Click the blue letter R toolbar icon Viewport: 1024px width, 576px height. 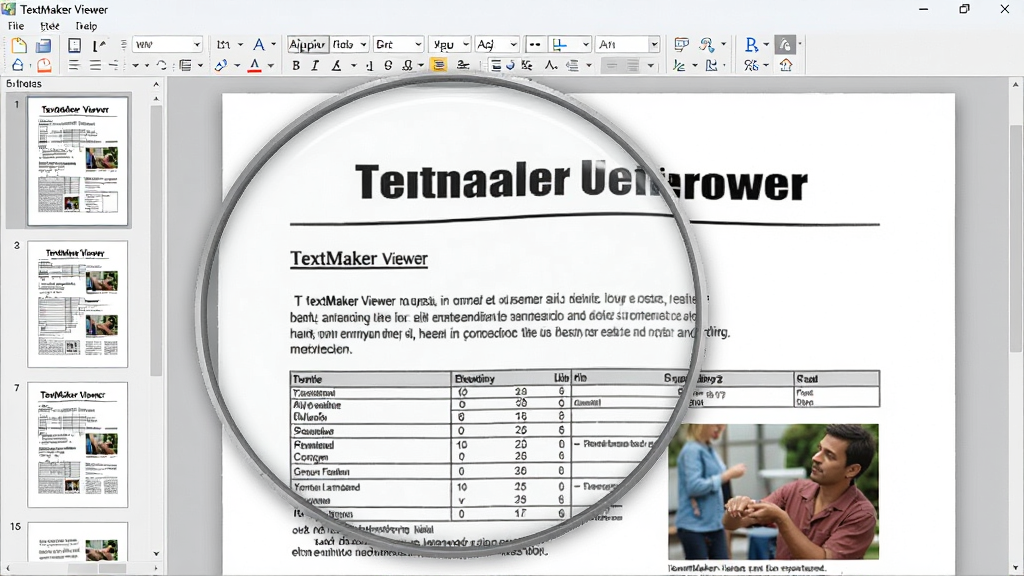751,44
